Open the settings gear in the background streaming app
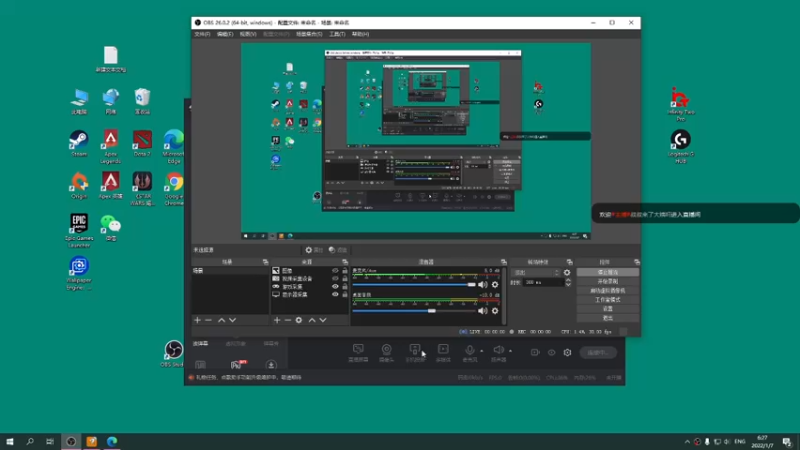The image size is (800, 450). (x=567, y=353)
